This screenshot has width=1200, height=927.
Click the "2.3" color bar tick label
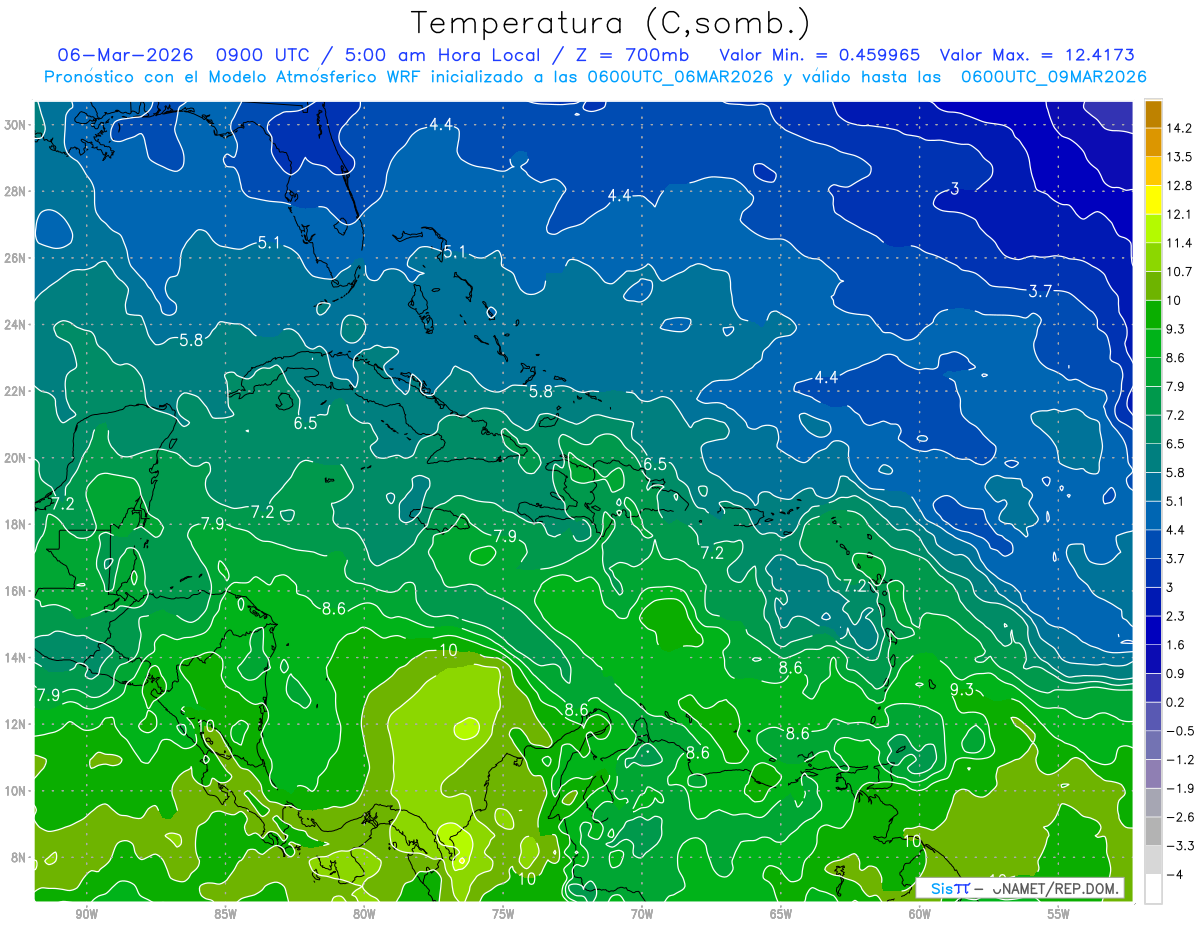1175,616
